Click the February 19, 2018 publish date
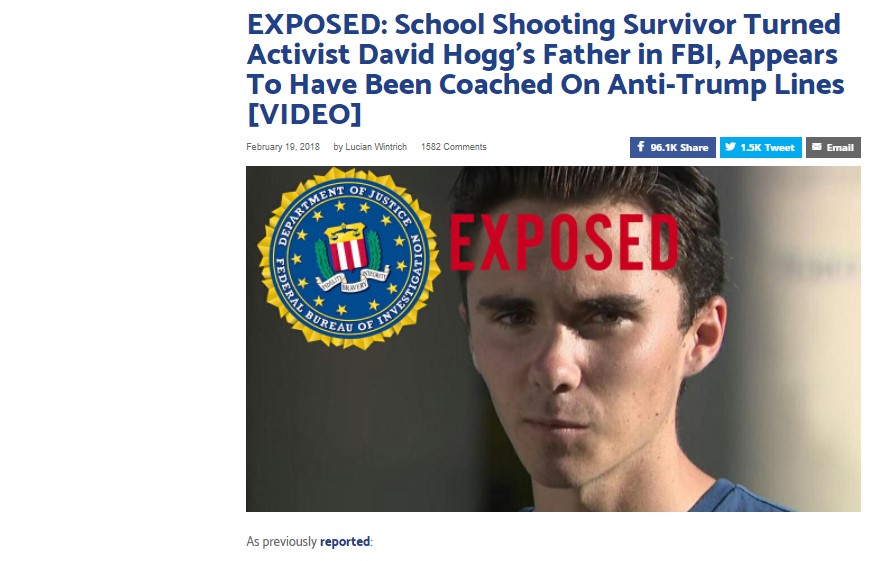This screenshot has height=561, width=876. point(283,147)
